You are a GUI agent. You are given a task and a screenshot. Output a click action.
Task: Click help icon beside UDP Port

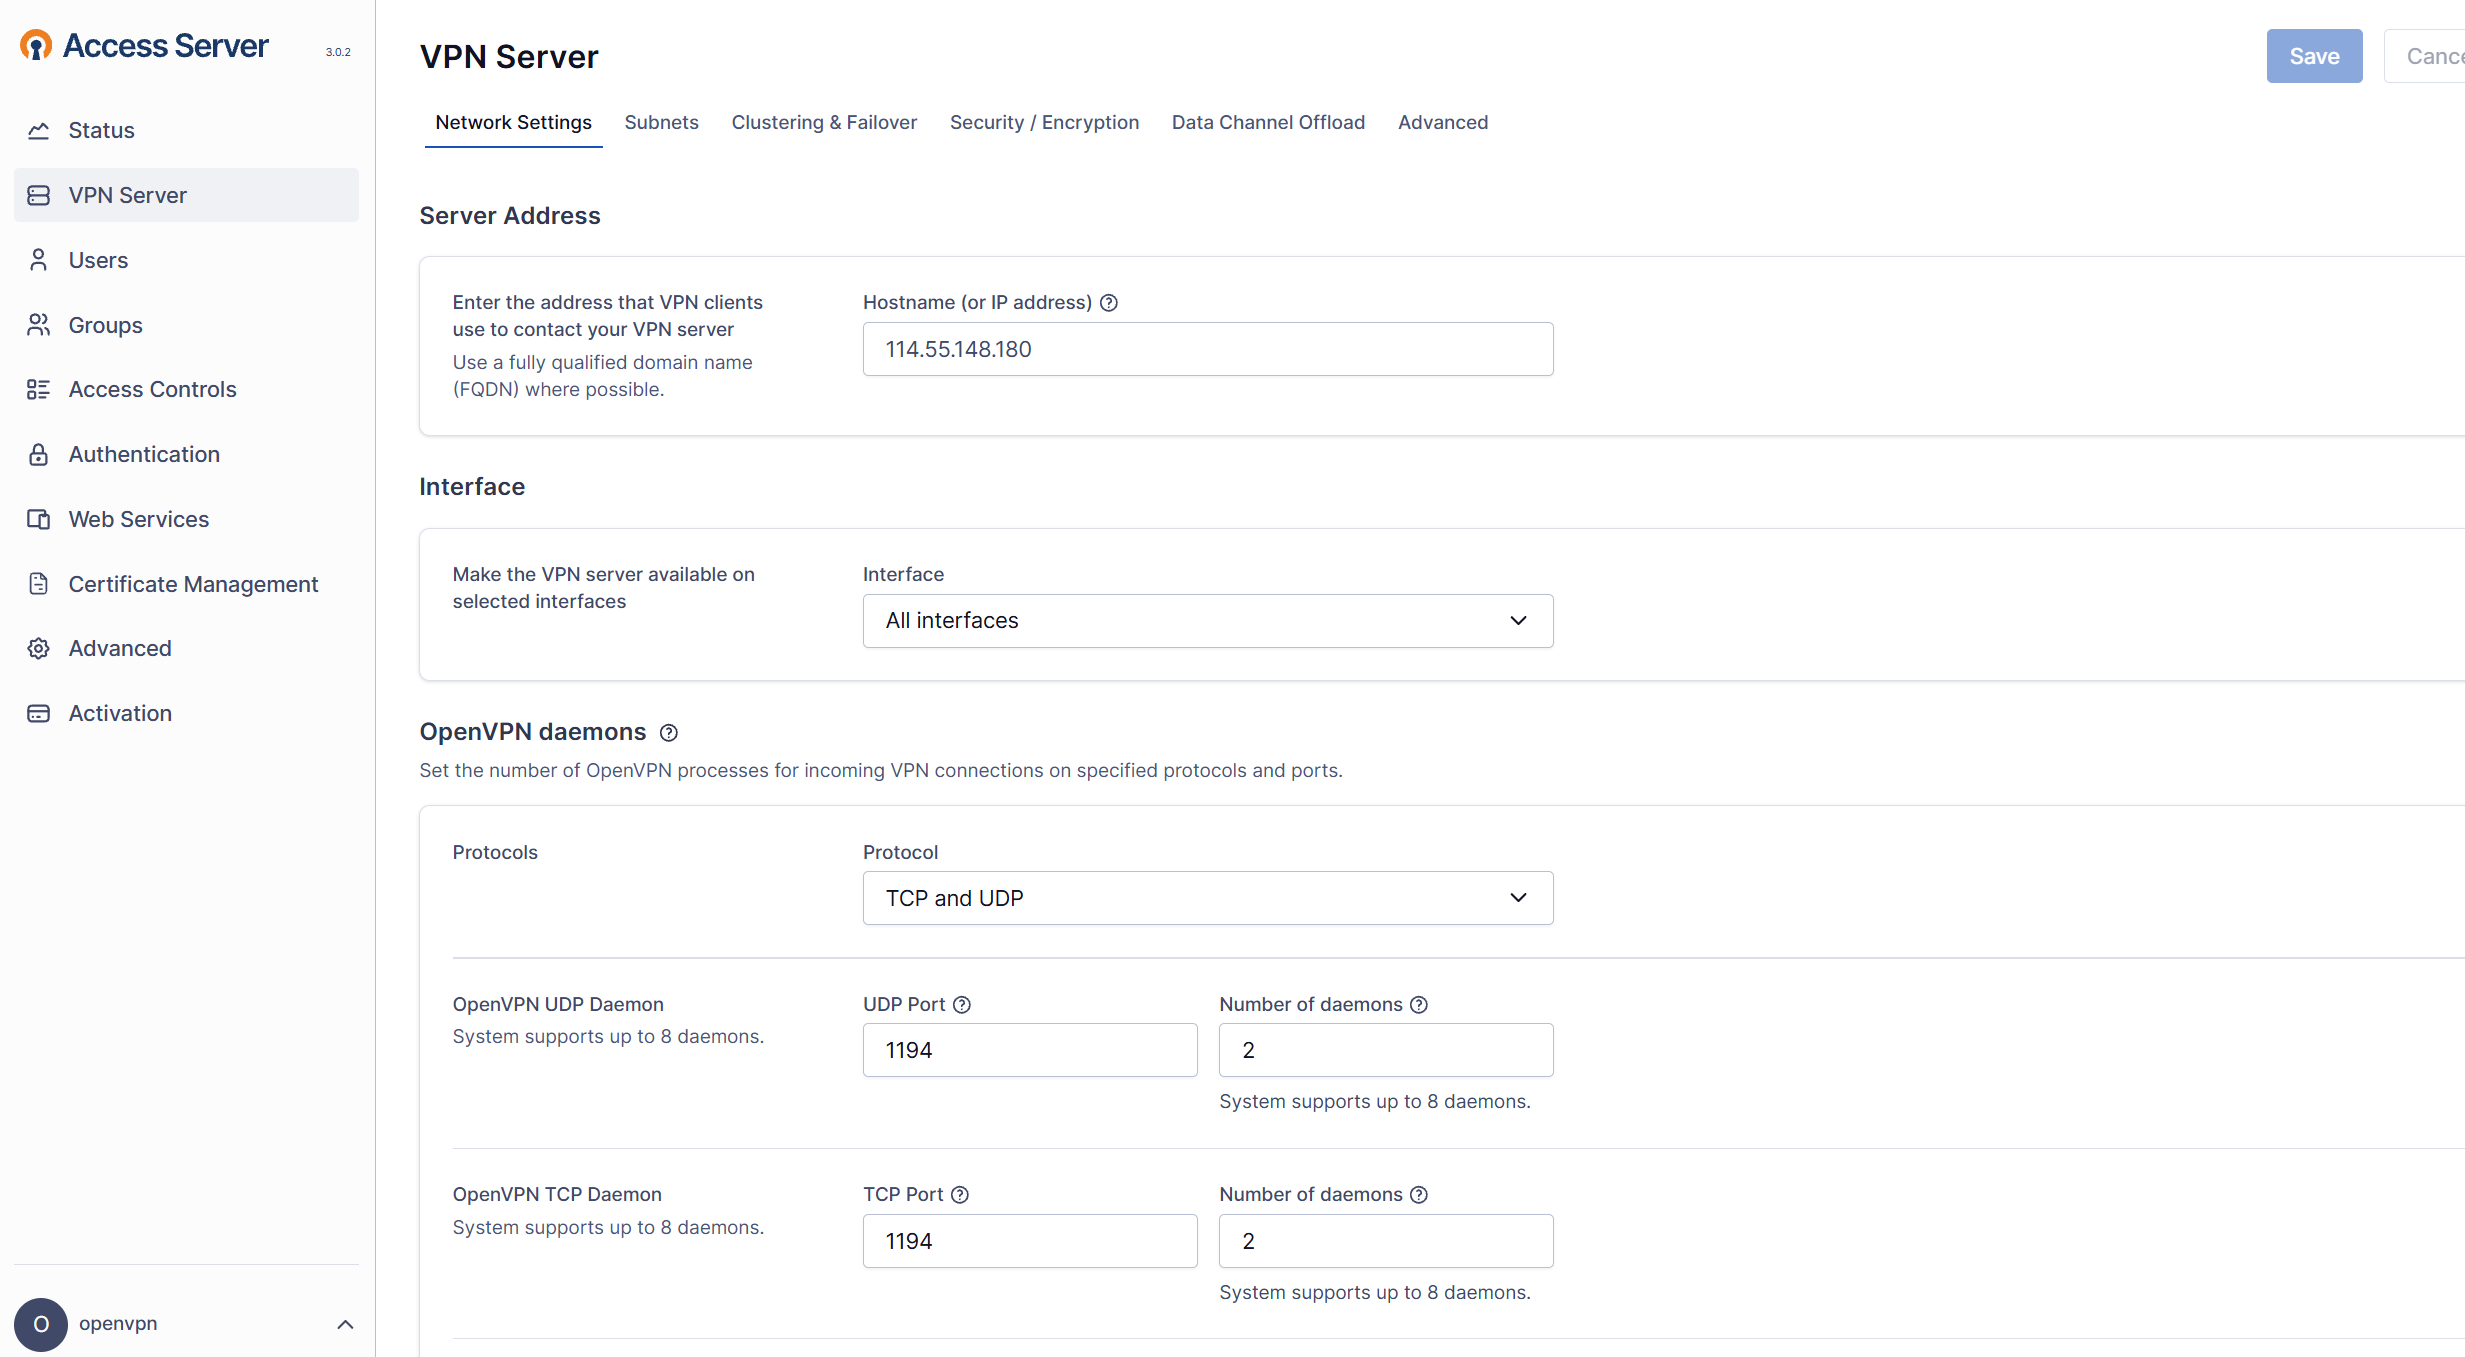(962, 1005)
